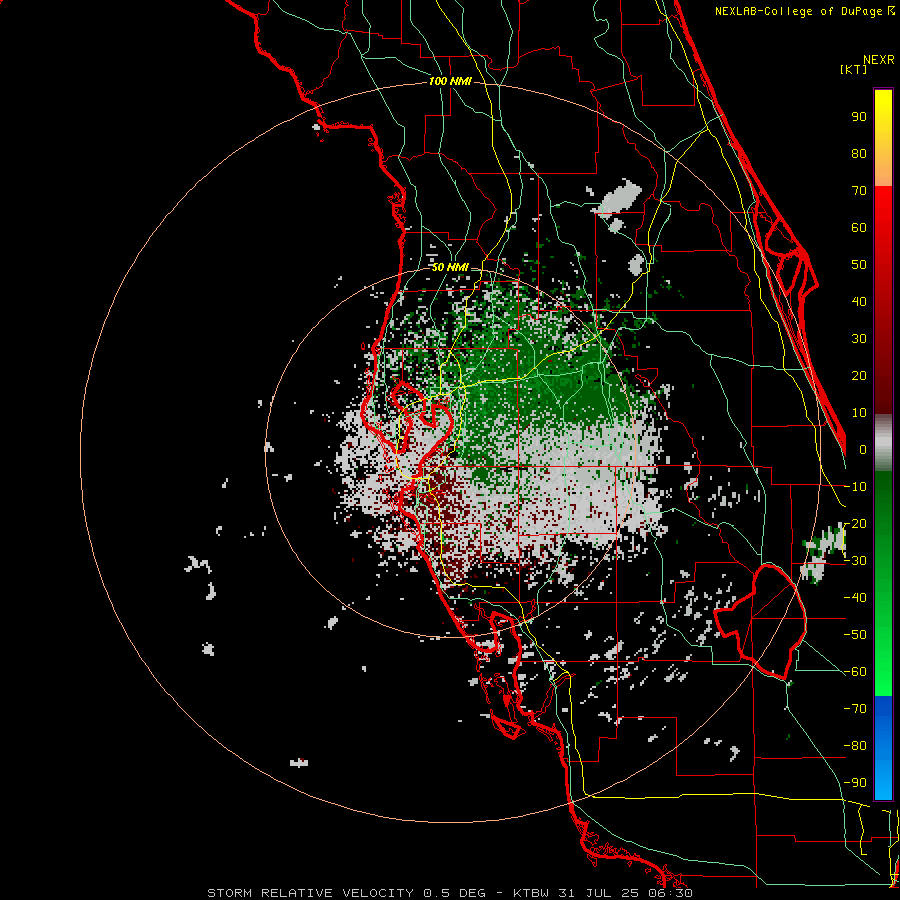Click the -70 knot scale label
The width and height of the screenshot is (900, 900).
pyautogui.click(x=855, y=709)
